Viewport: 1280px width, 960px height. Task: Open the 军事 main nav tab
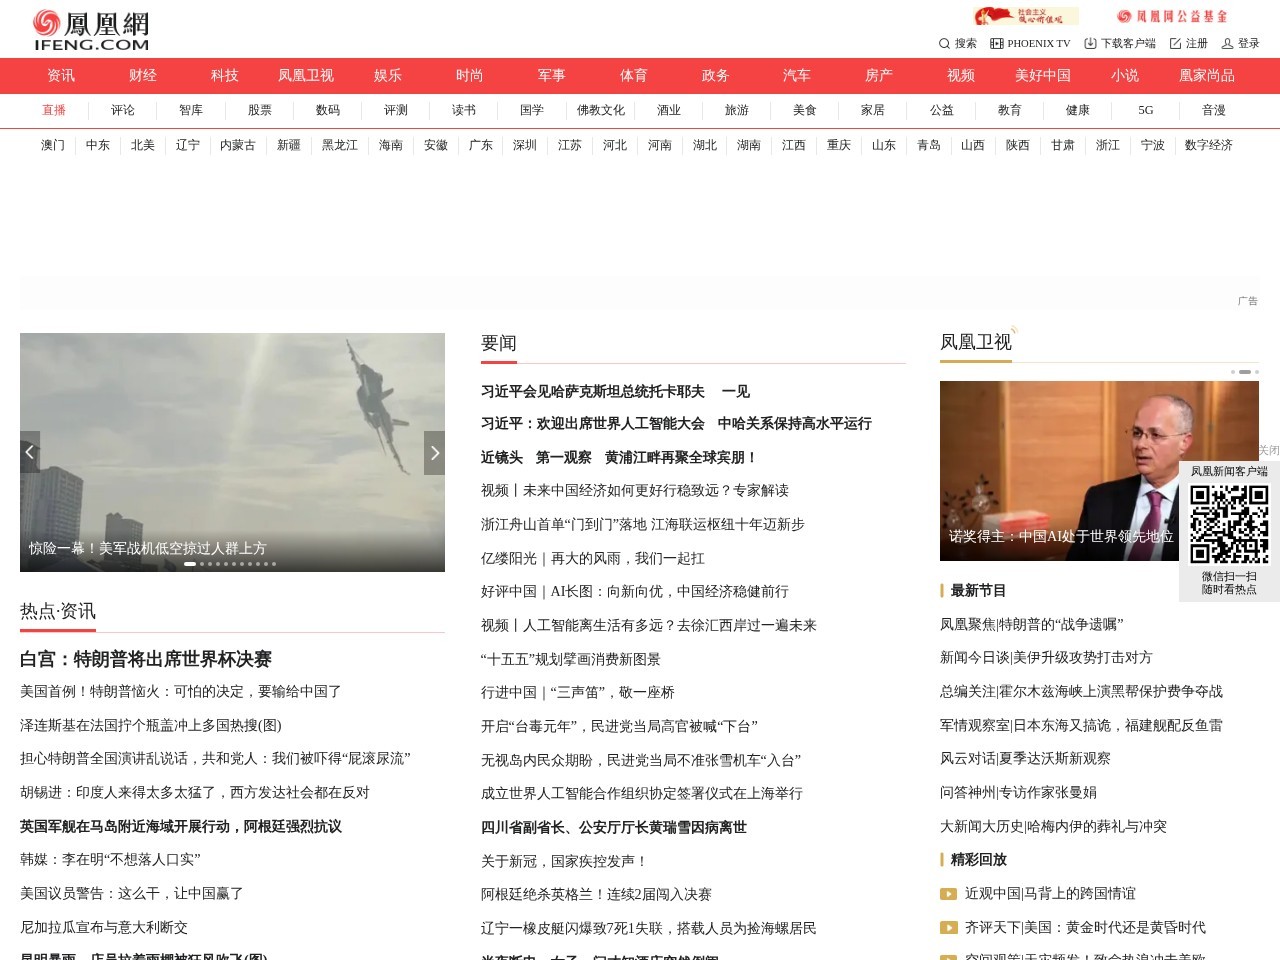point(552,76)
